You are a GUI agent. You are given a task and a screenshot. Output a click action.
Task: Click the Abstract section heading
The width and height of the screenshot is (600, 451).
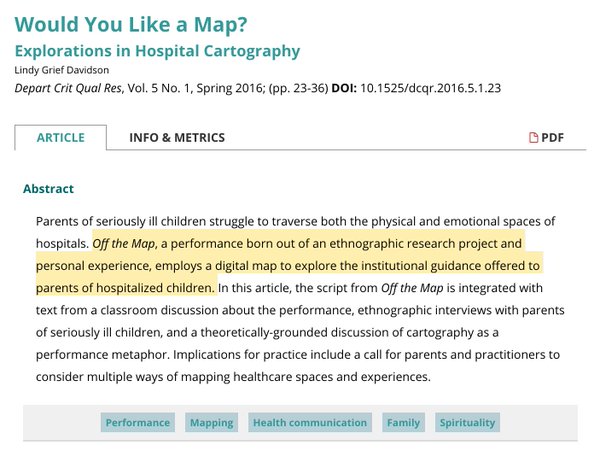coord(48,189)
